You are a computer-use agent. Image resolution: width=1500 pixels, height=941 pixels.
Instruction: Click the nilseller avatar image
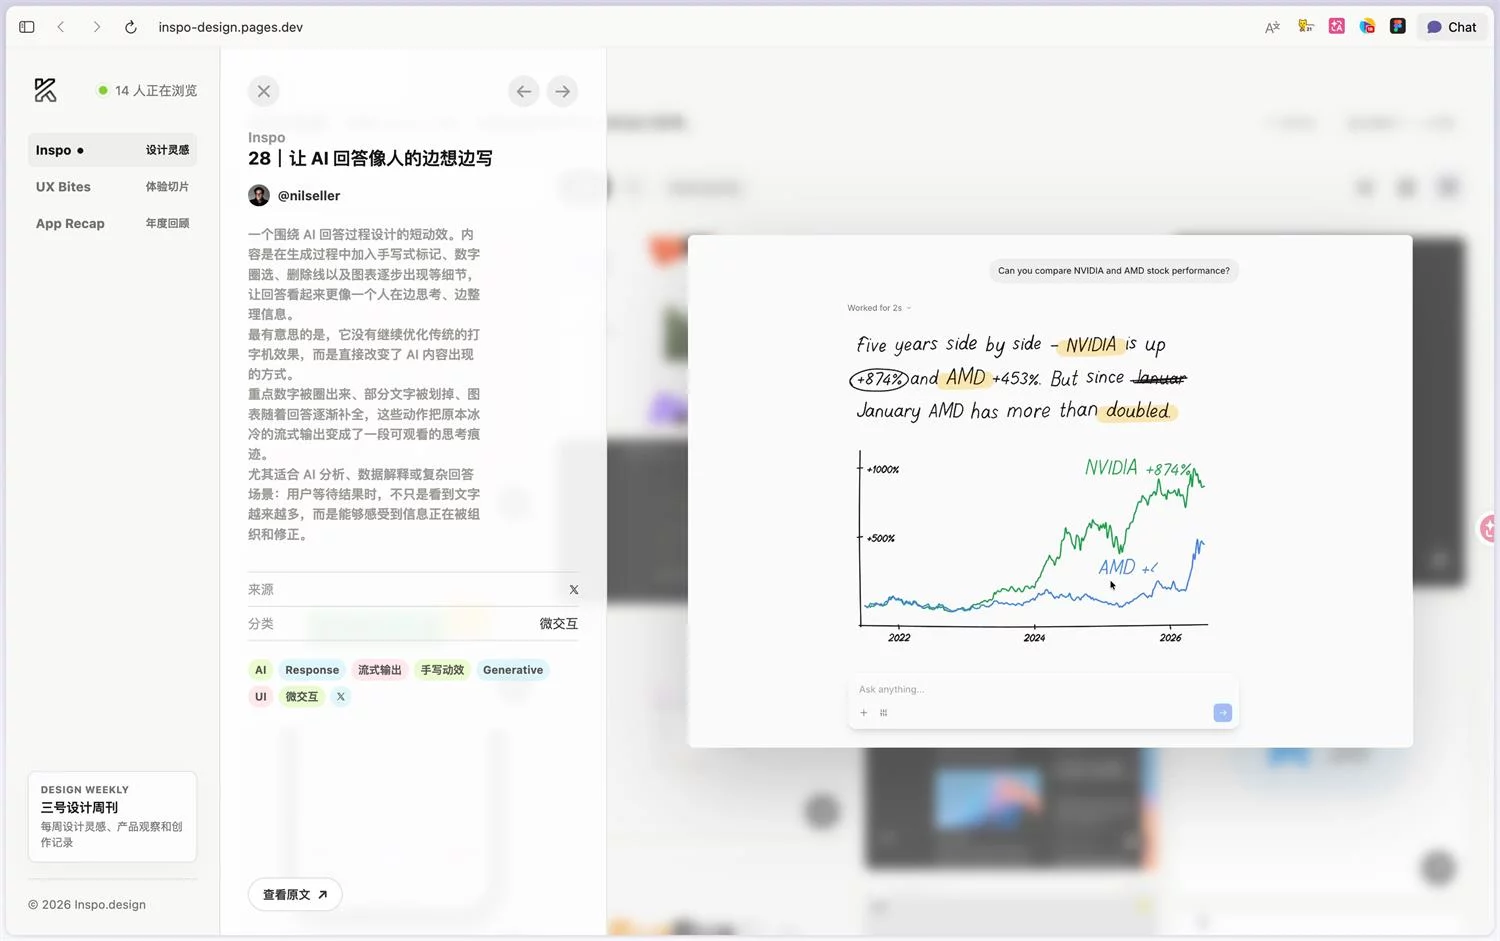tap(259, 195)
